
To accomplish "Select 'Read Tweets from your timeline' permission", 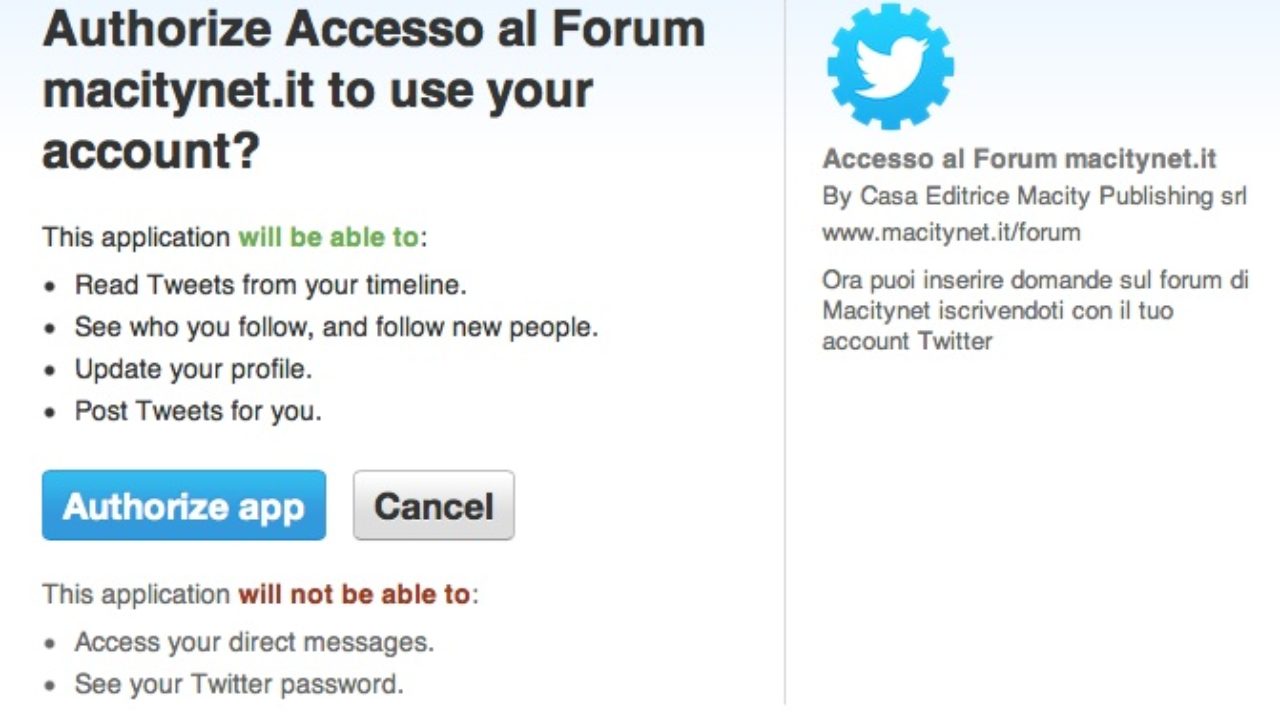I will [270, 285].
